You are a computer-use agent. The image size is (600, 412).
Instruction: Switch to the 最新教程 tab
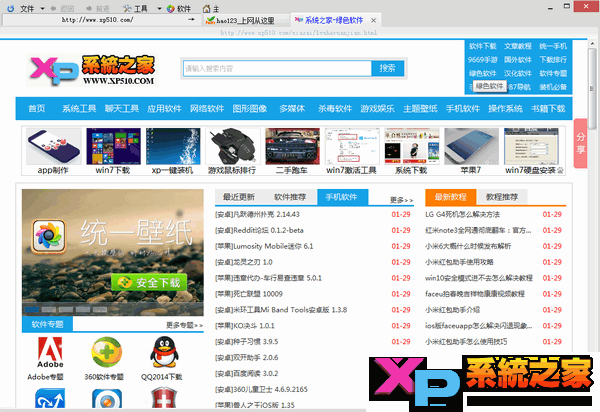pyautogui.click(x=451, y=197)
